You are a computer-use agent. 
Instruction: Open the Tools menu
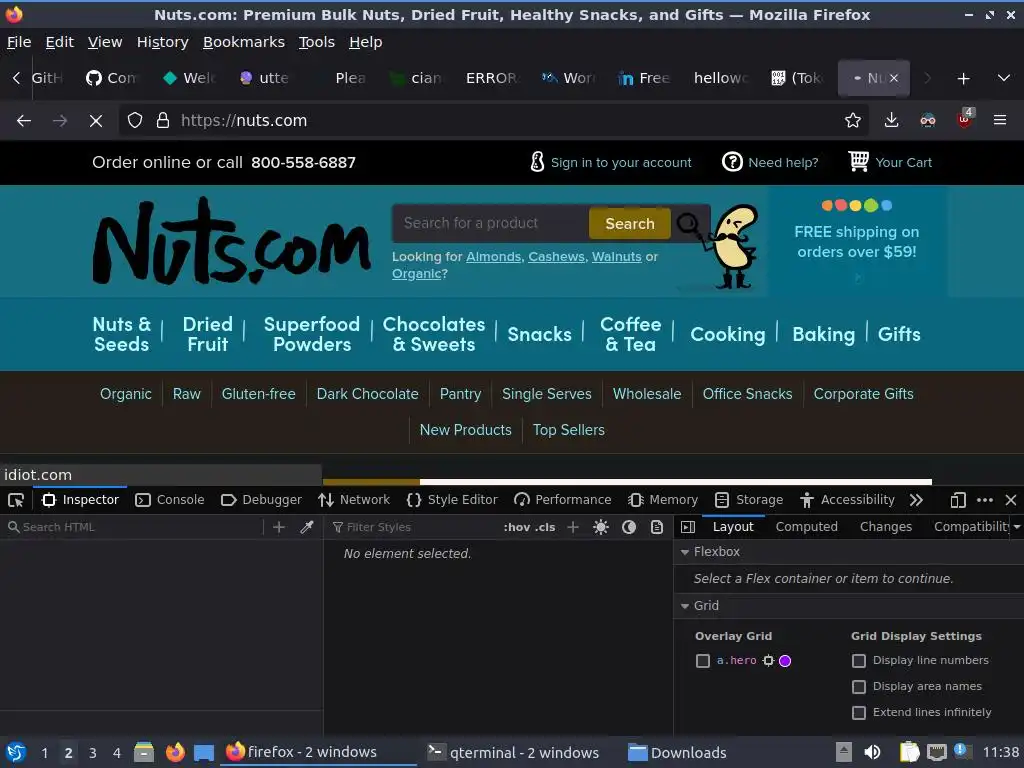[317, 42]
